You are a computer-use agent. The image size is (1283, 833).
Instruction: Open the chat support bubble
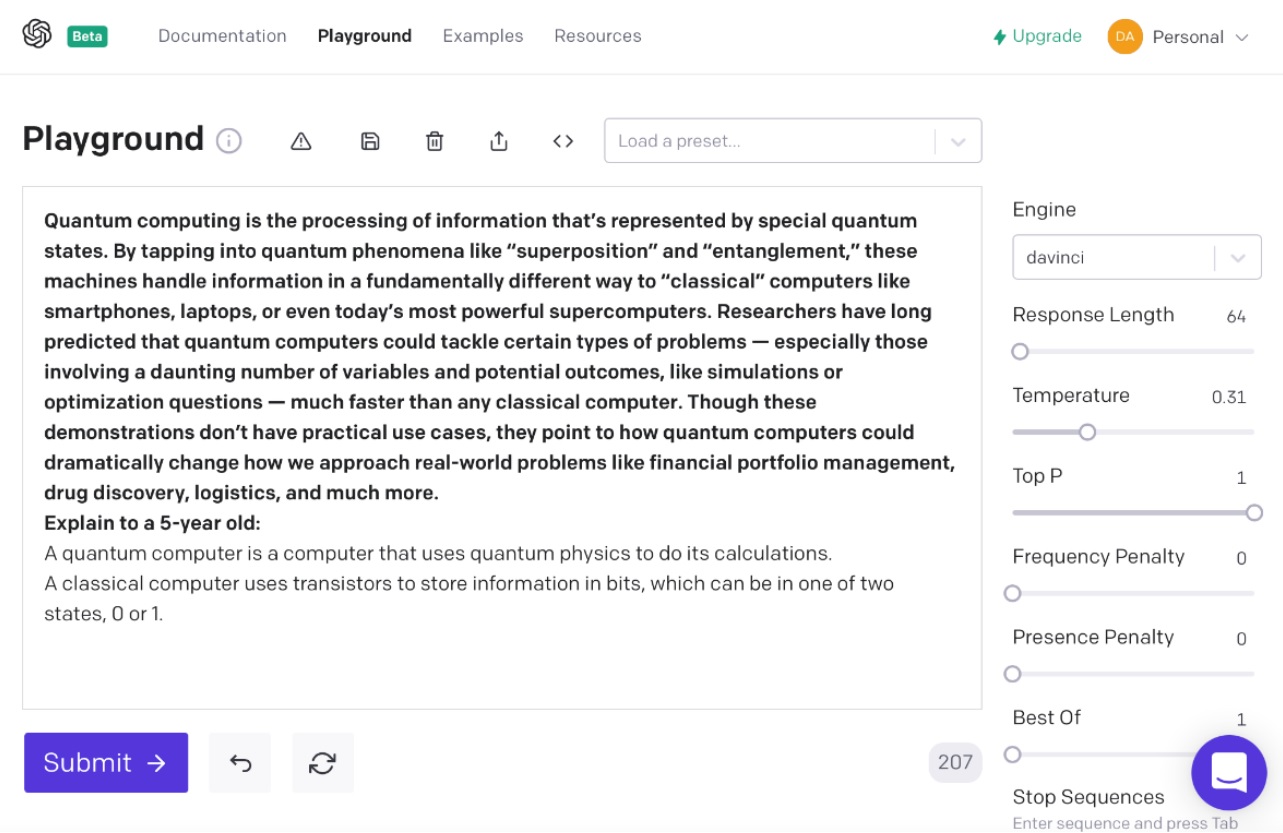pyautogui.click(x=1228, y=773)
